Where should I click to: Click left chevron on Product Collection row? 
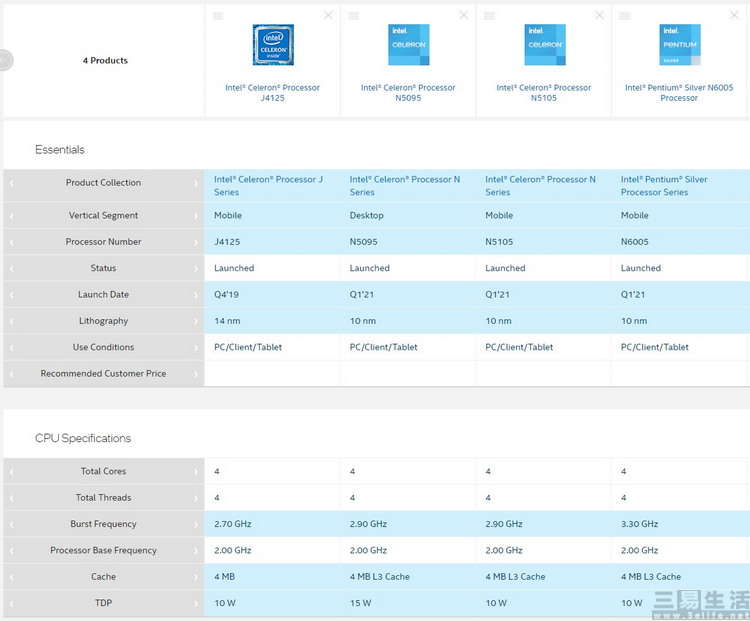tap(11, 183)
